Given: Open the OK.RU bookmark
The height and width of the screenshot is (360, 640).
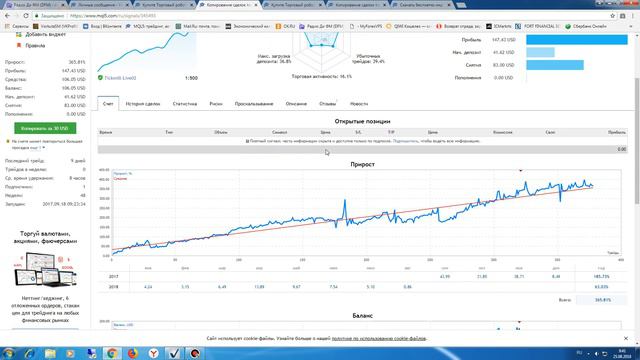Looking at the screenshot, I should 285,26.
